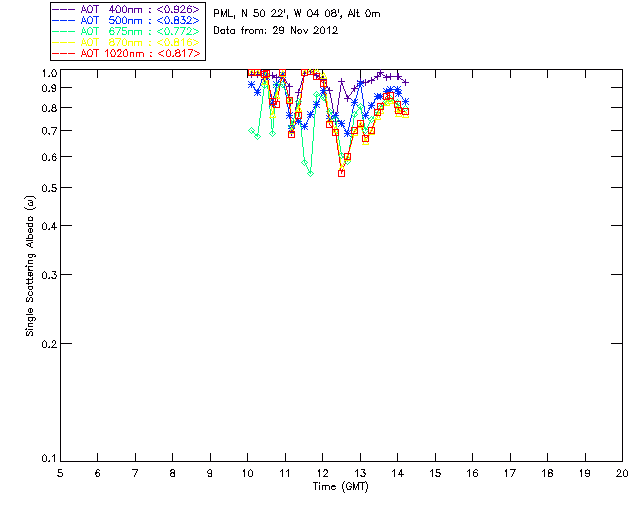The width and height of the screenshot is (640, 512).
Task: Click the x-axis label 5
Action: point(60,473)
